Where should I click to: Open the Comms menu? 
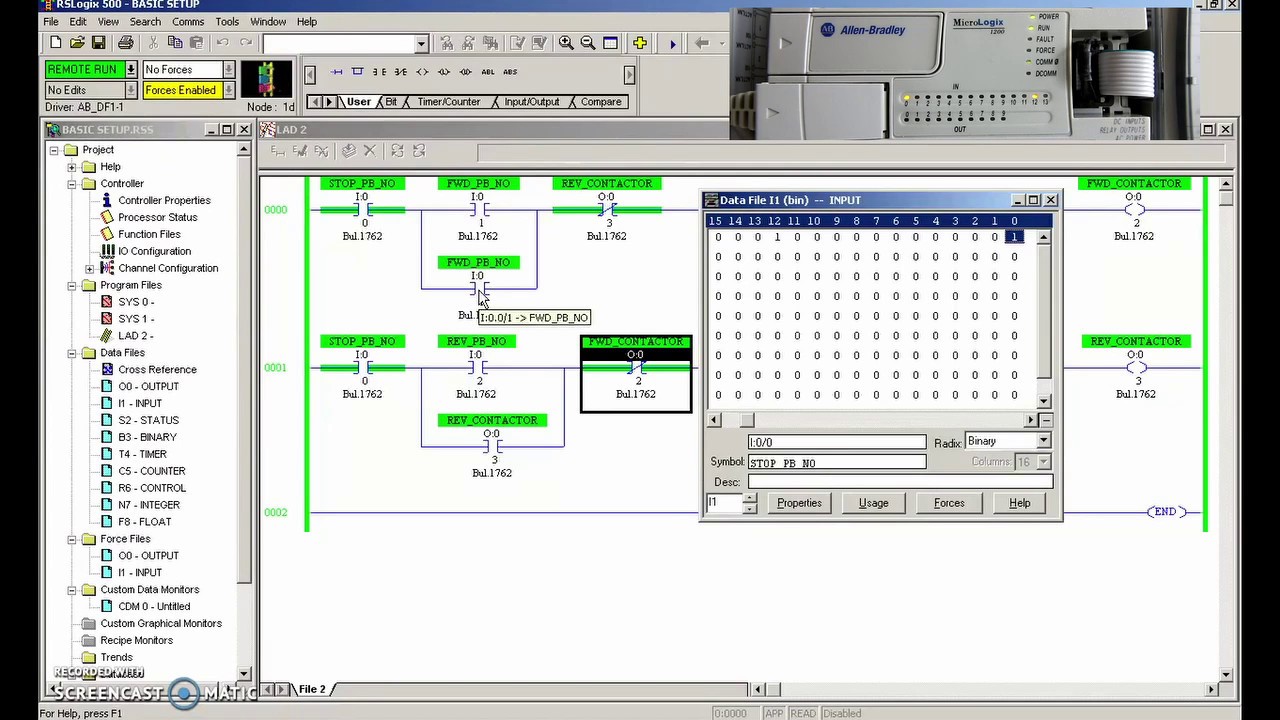[x=188, y=21]
